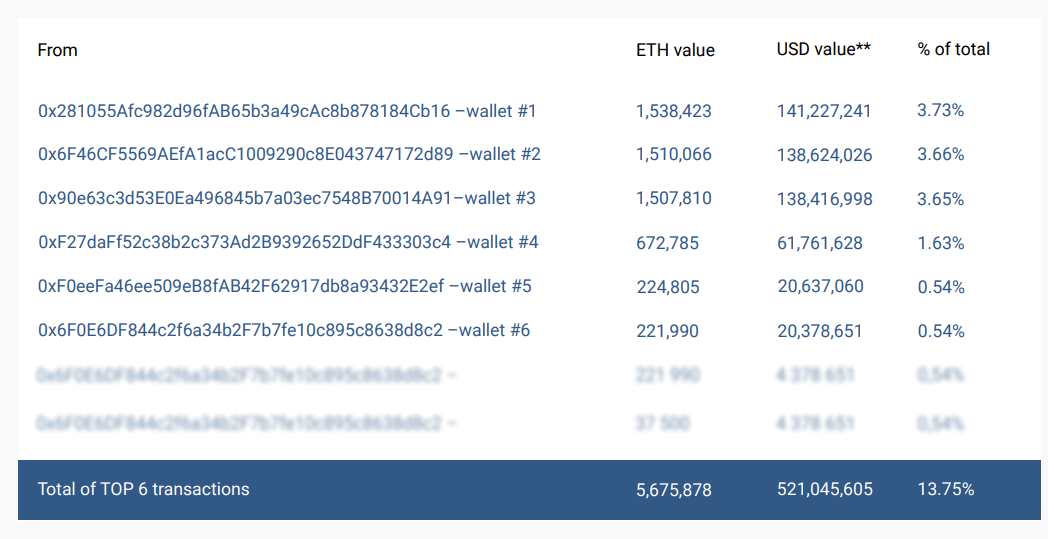Click the 'From' column header

click(x=57, y=50)
